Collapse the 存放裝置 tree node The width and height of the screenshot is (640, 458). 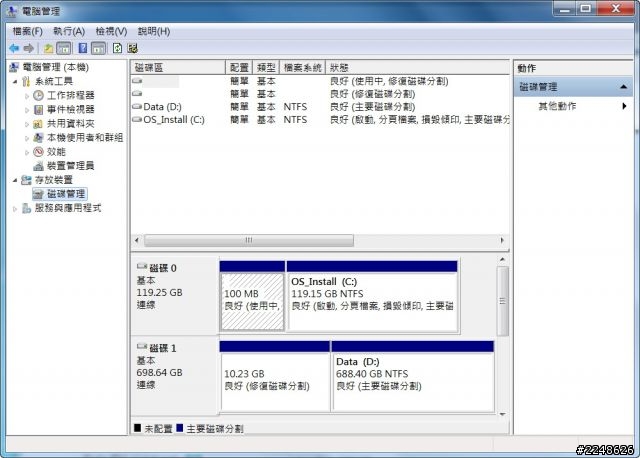[x=15, y=180]
